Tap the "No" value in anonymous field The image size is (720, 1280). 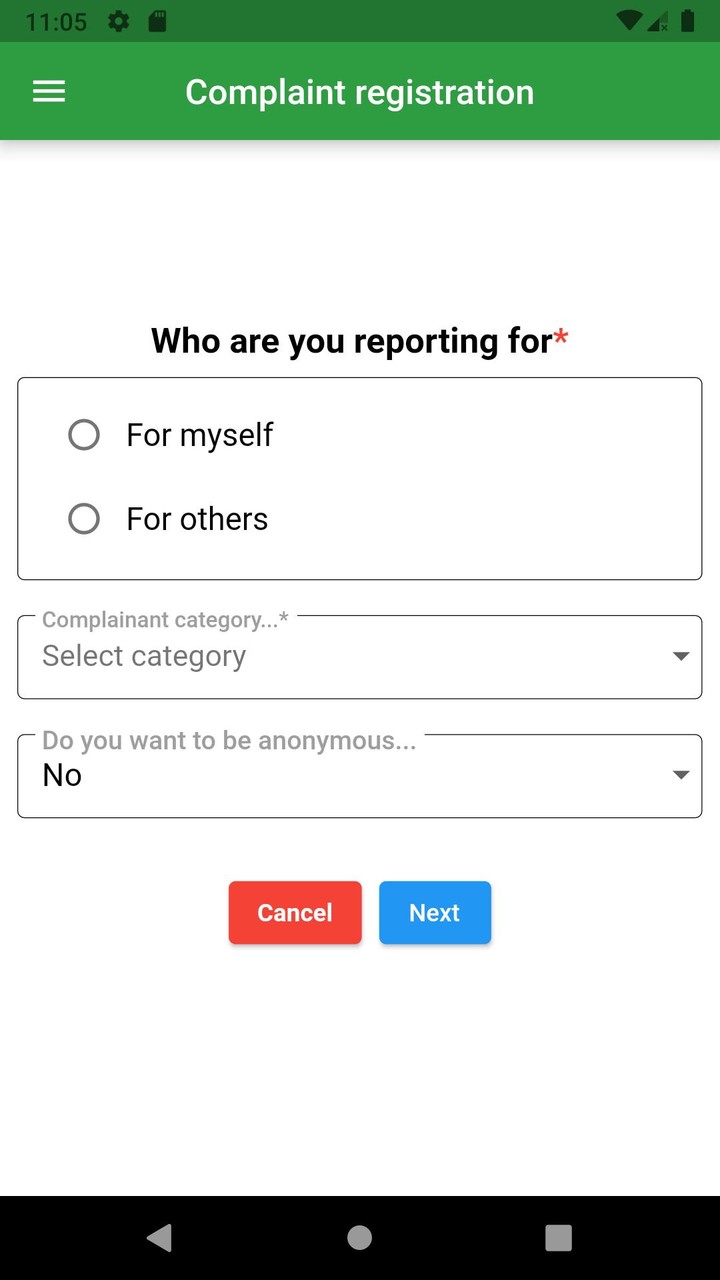click(62, 775)
